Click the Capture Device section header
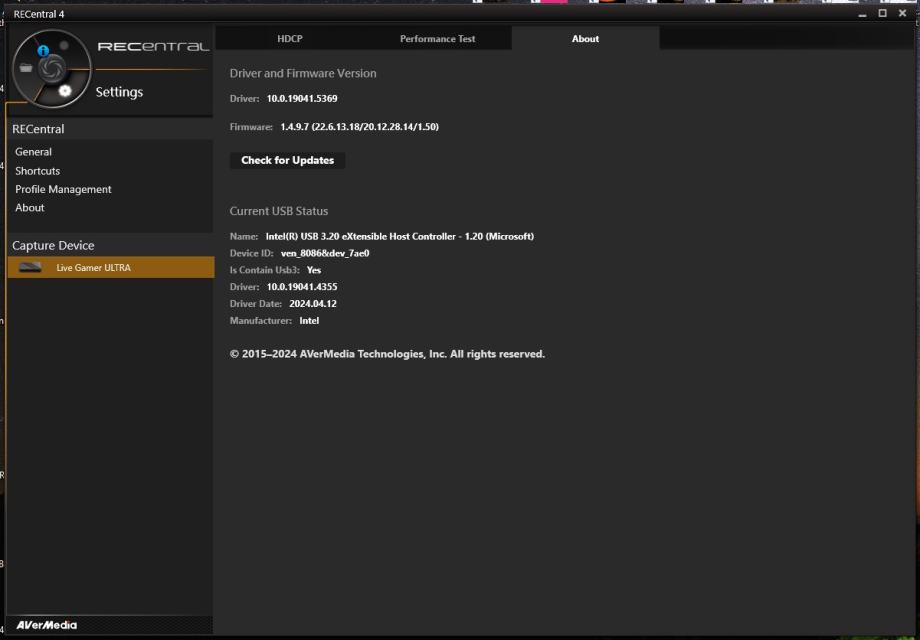Screen dimensions: 920x640 pyautogui.click(x=53, y=245)
